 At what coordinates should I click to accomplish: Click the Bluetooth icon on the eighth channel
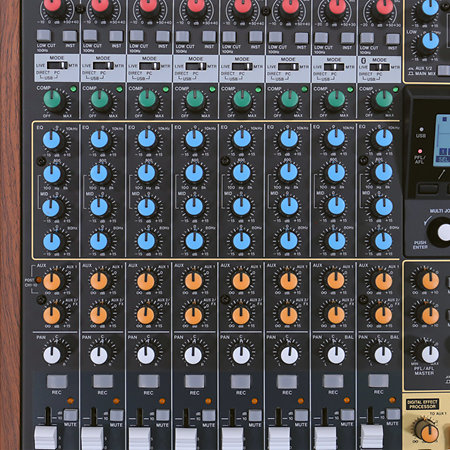[x=363, y=60]
